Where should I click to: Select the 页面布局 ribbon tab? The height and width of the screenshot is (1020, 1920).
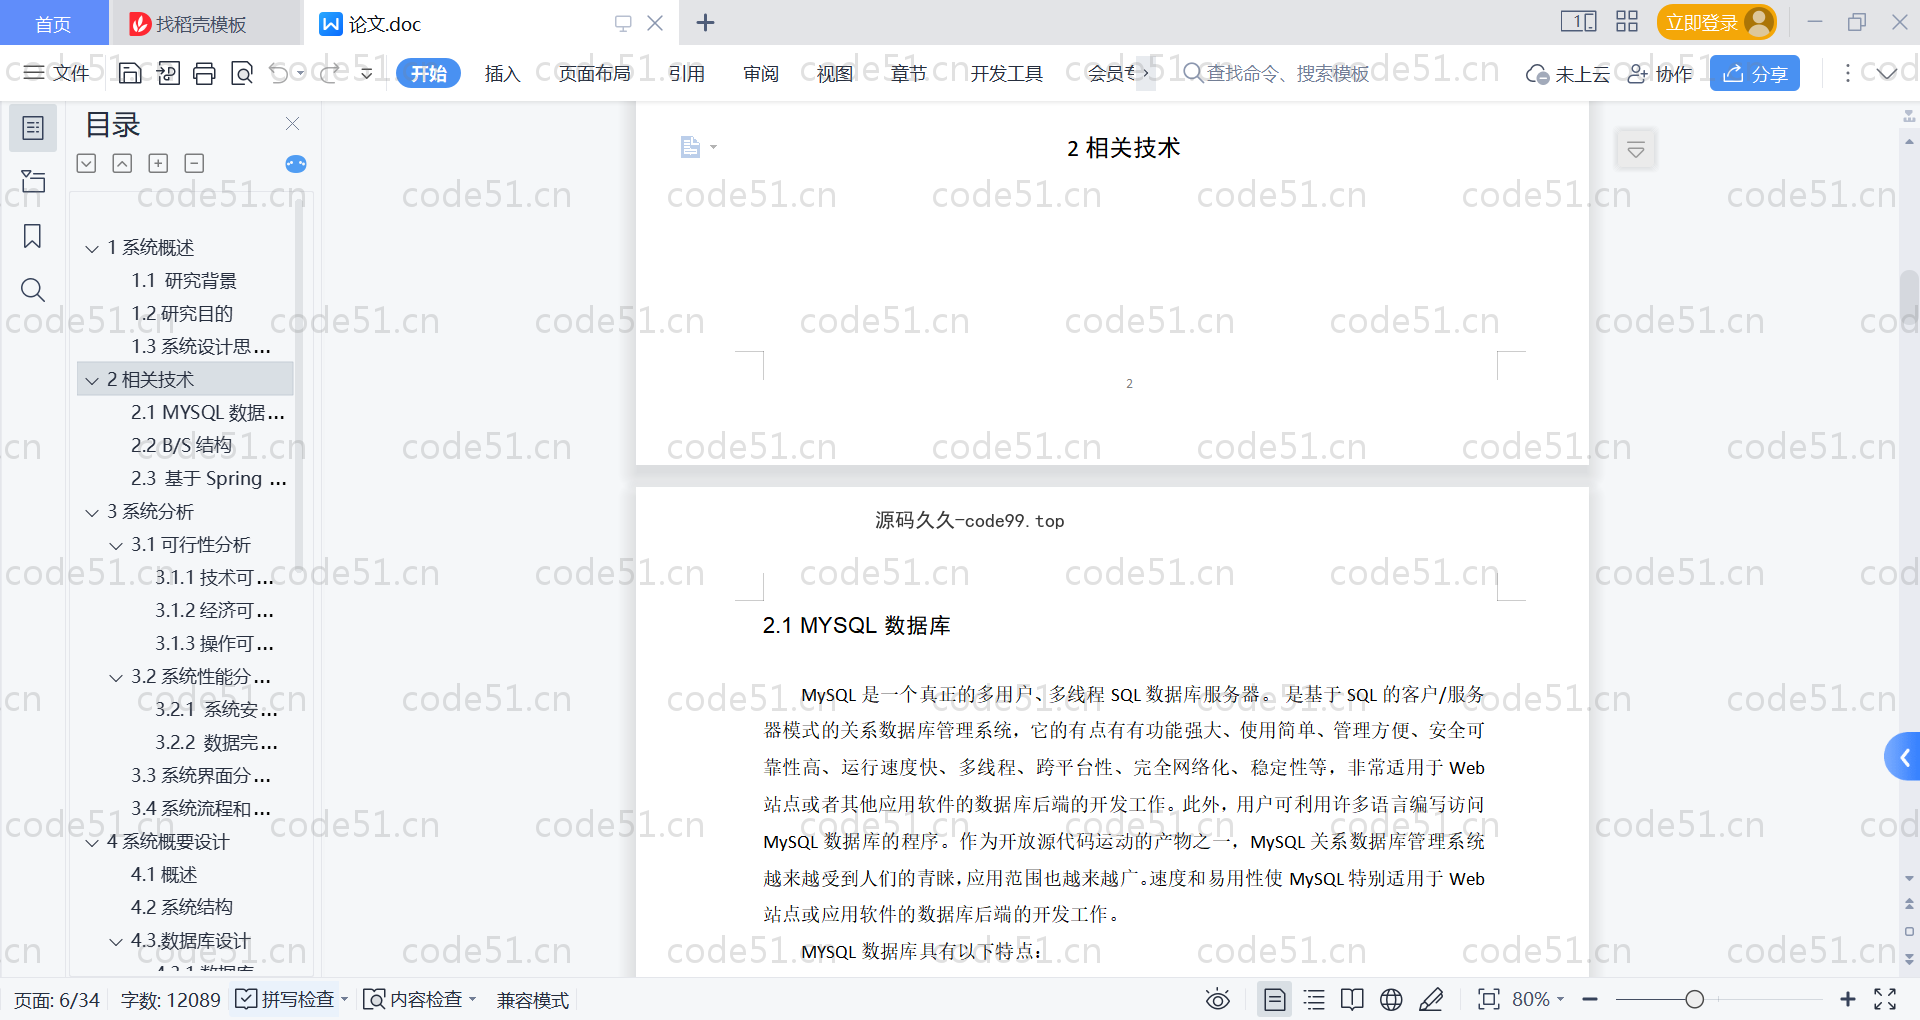594,73
